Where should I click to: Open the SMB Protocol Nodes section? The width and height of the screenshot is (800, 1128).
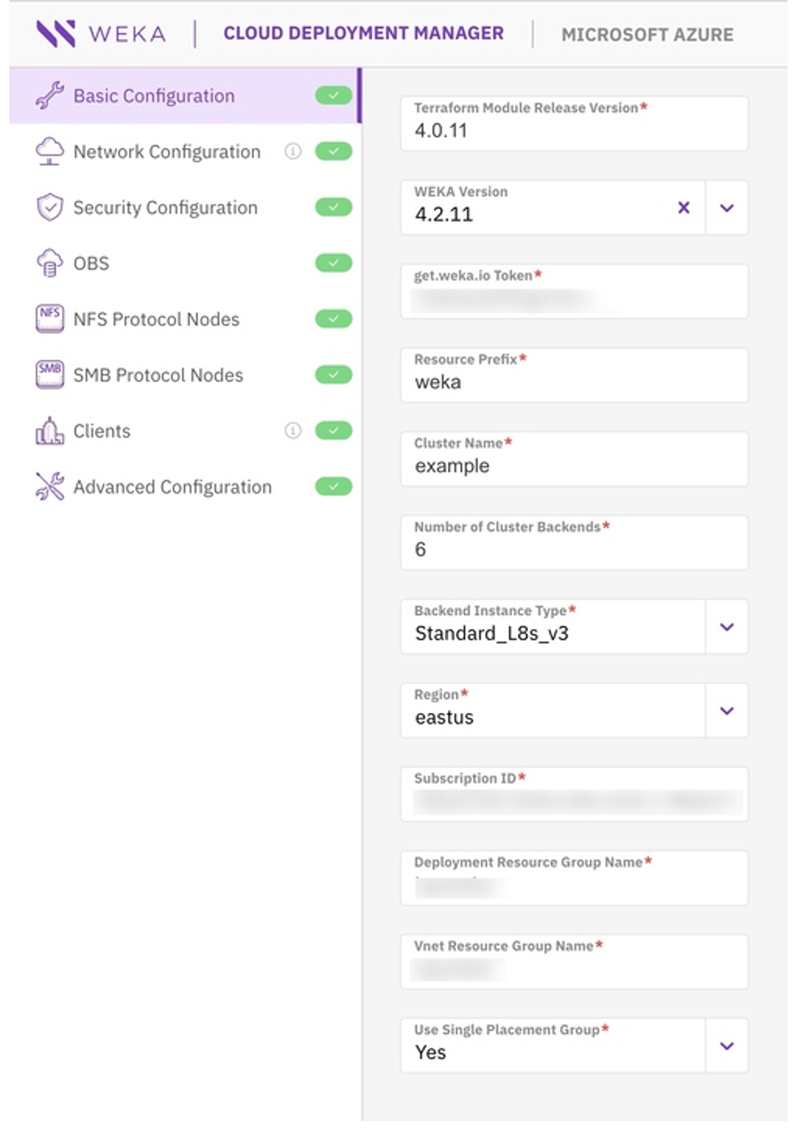pos(157,375)
